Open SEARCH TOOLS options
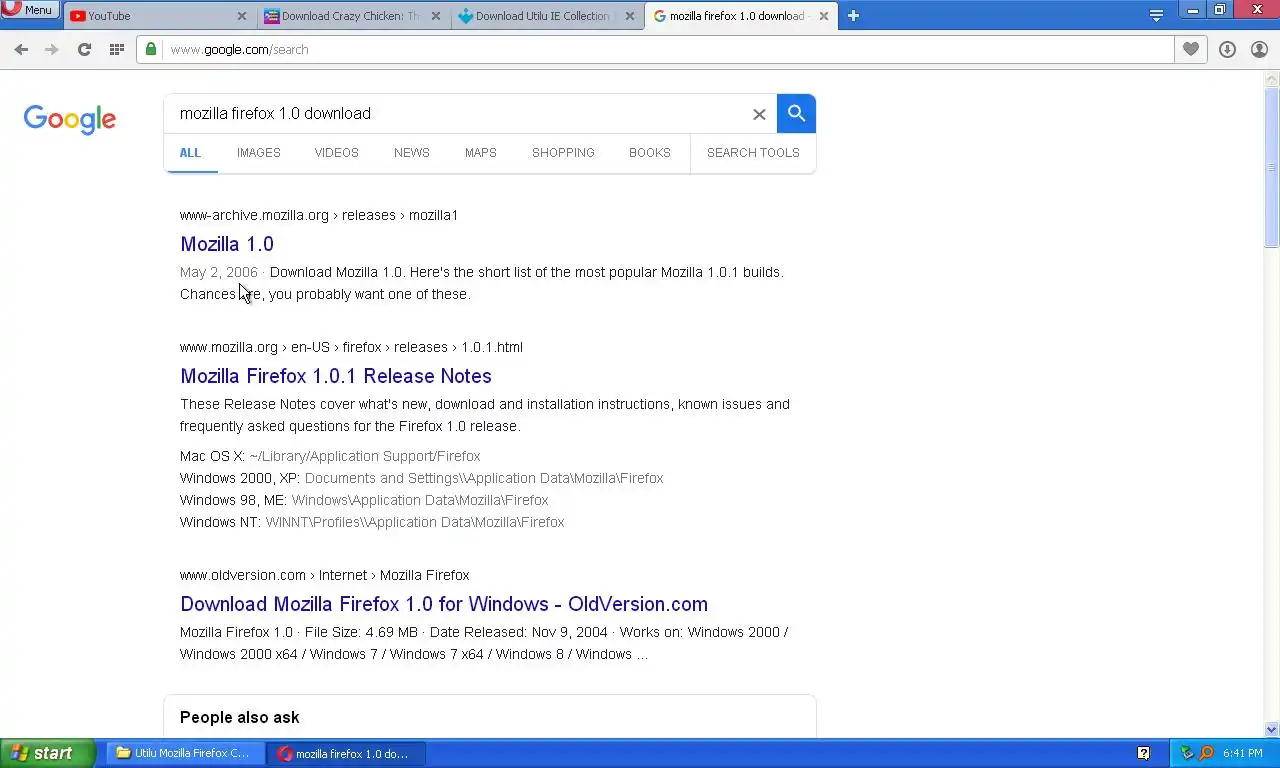Viewport: 1280px width, 768px height. 753,153
